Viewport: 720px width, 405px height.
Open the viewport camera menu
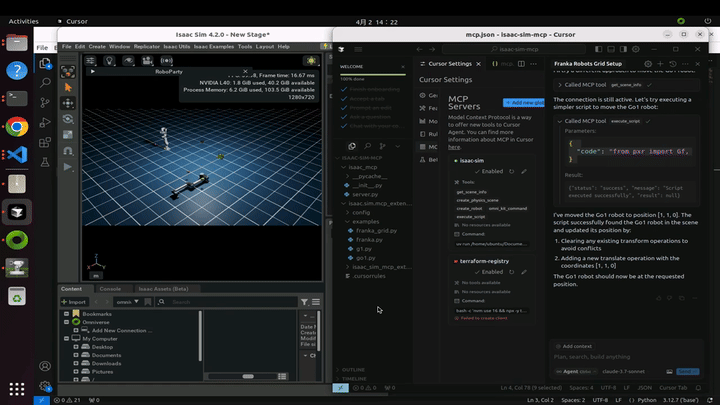[x=147, y=61]
